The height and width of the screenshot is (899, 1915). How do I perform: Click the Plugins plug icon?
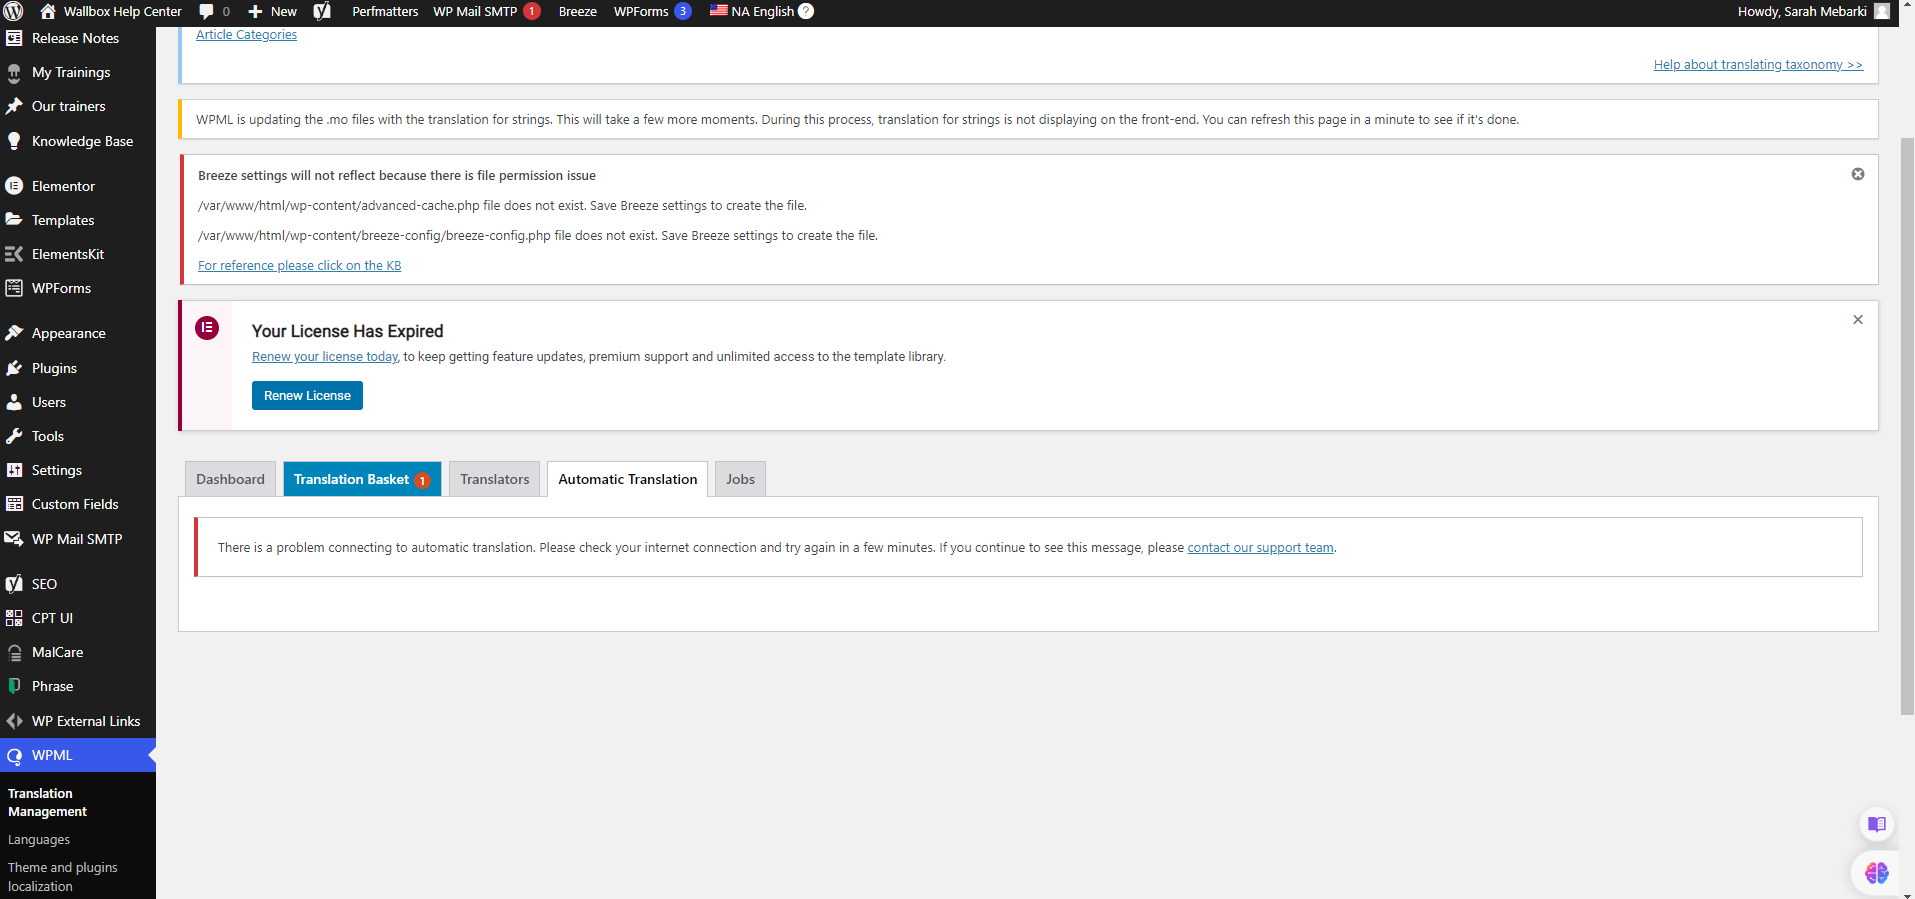[x=14, y=368]
